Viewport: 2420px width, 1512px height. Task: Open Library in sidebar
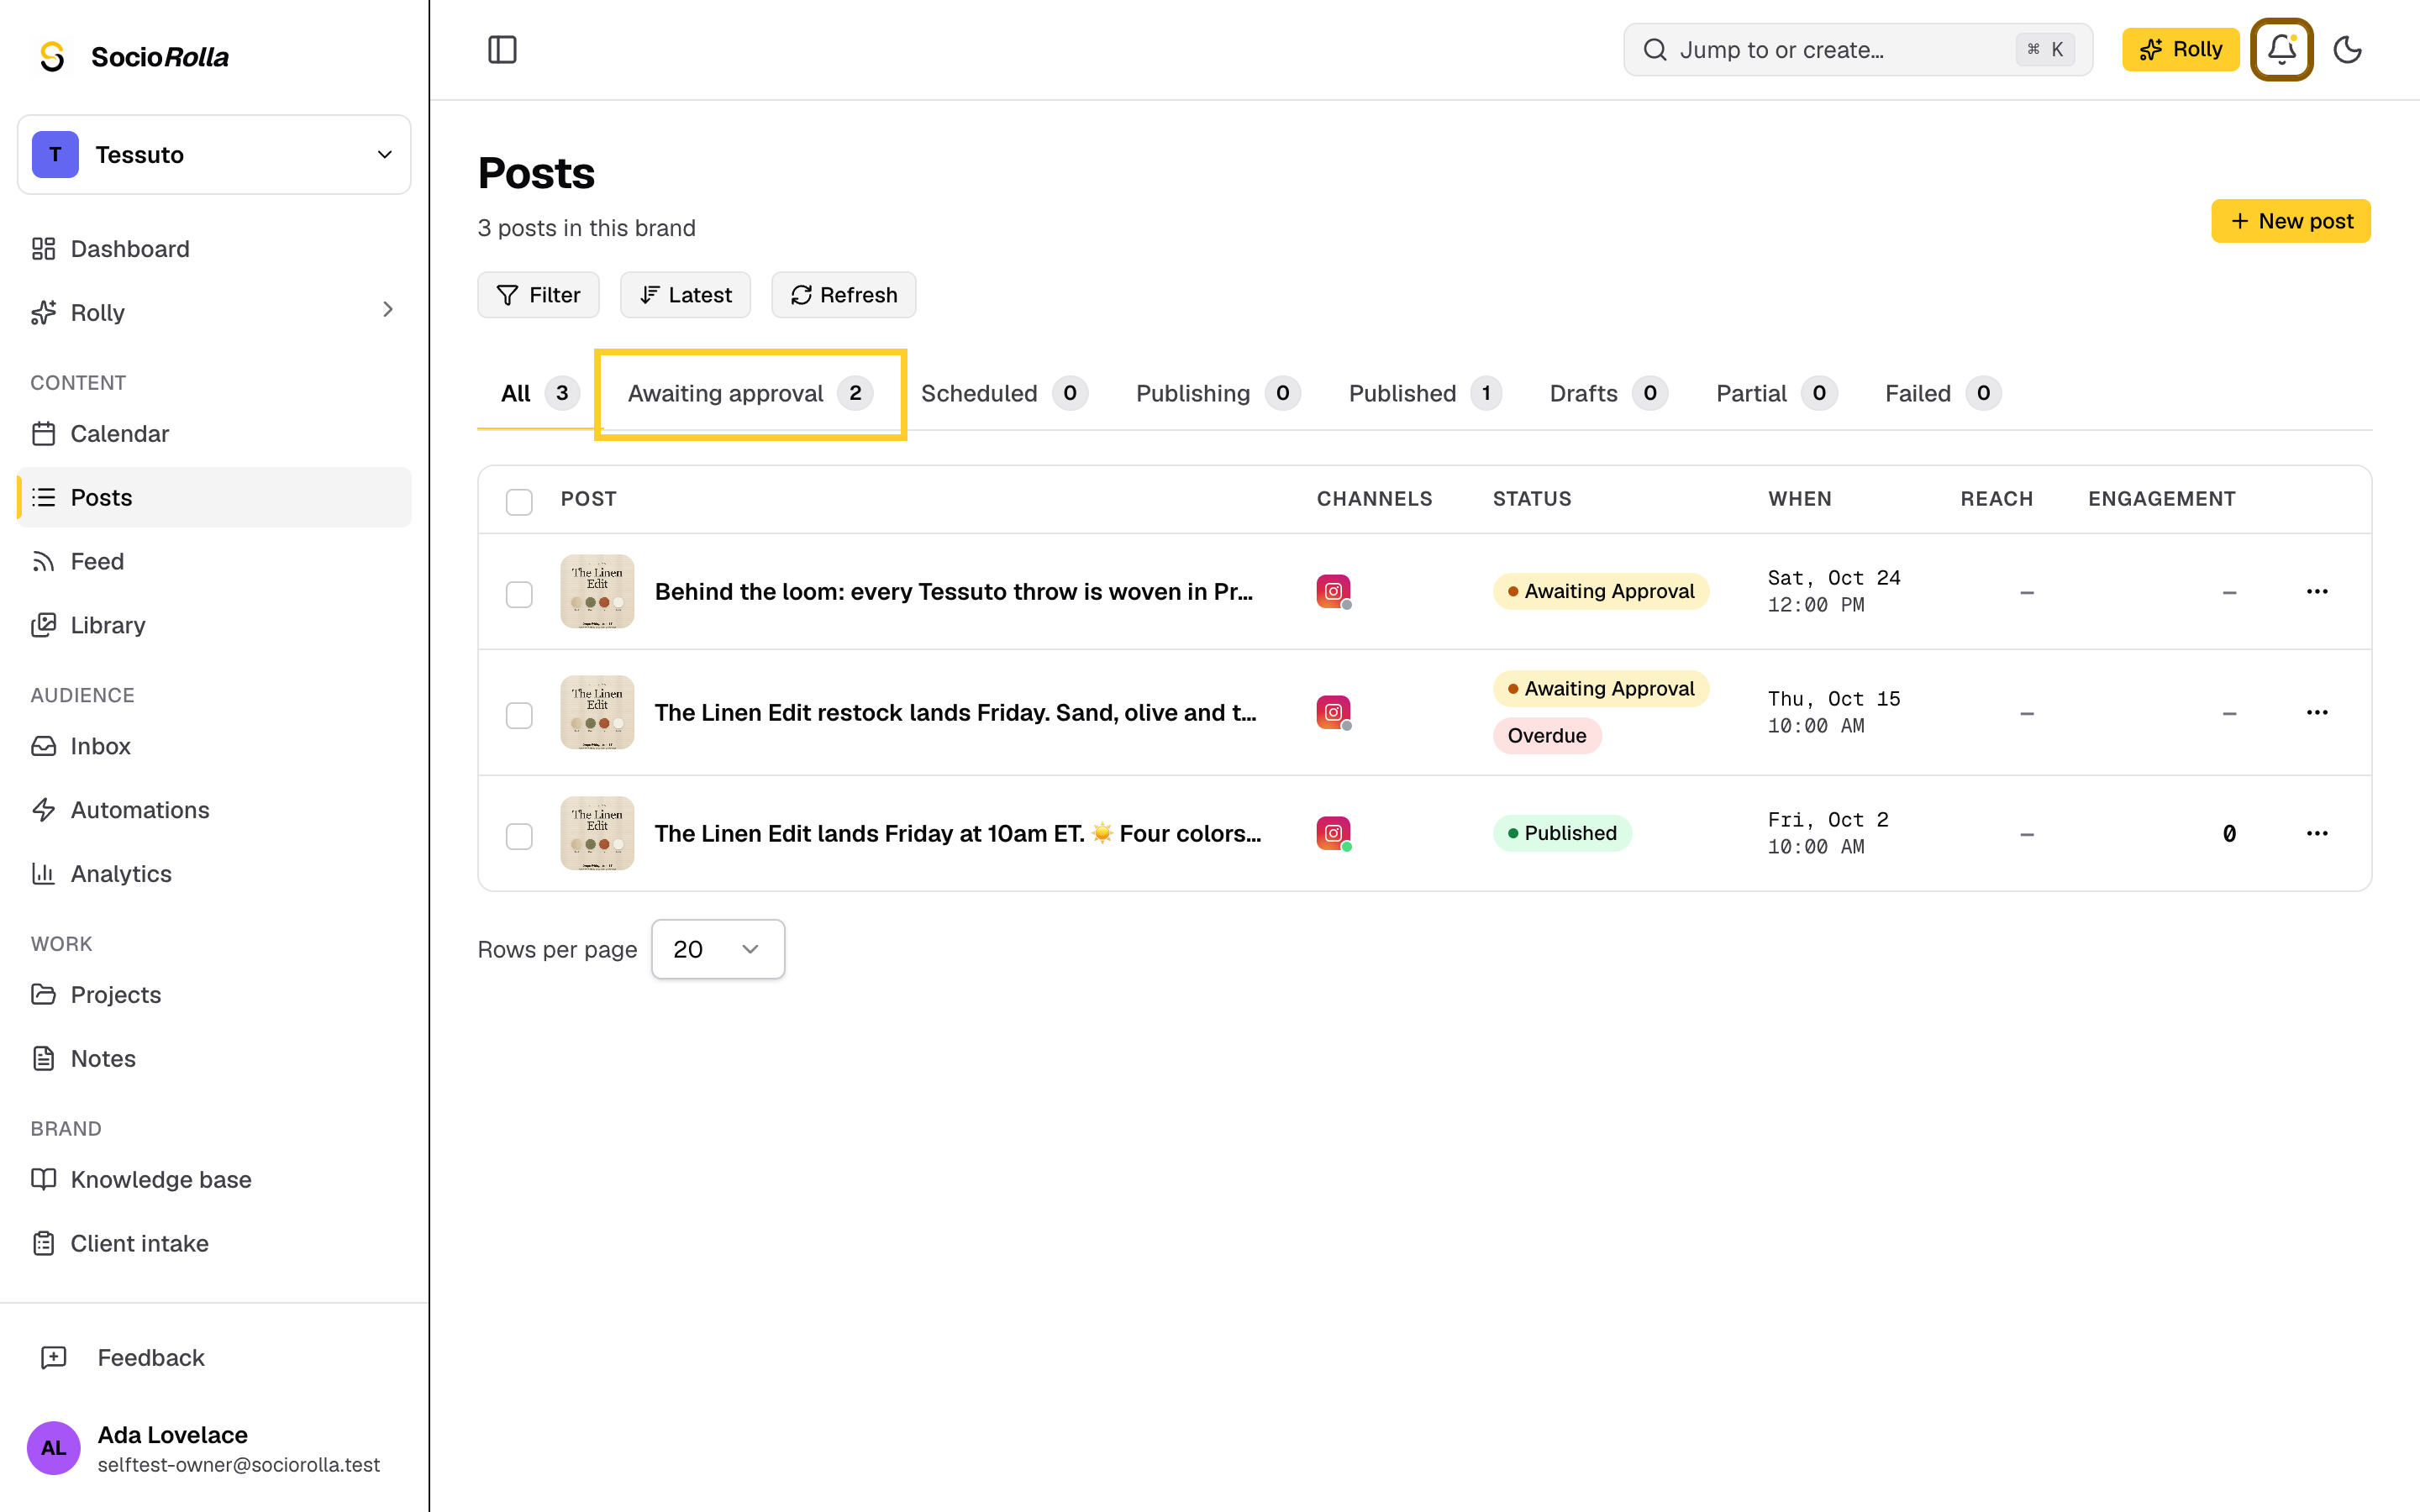click(x=214, y=625)
